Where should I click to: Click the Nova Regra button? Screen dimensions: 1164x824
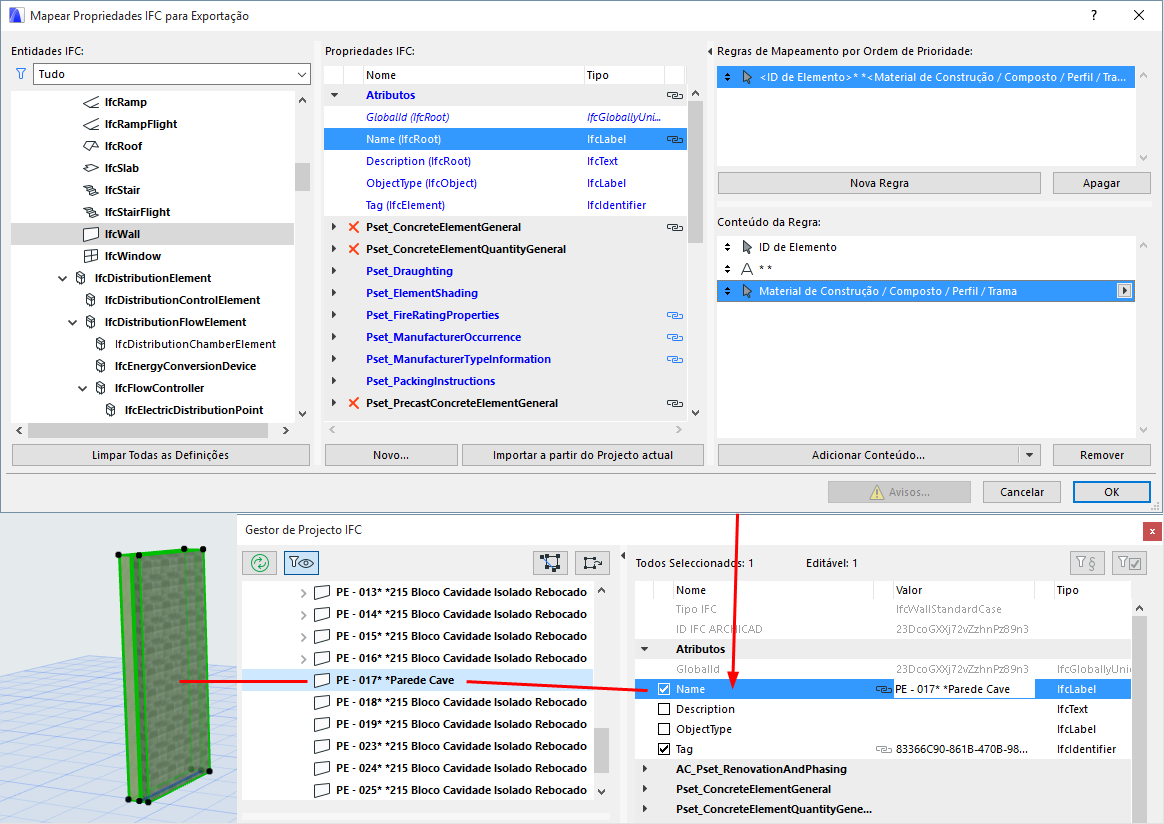[879, 183]
